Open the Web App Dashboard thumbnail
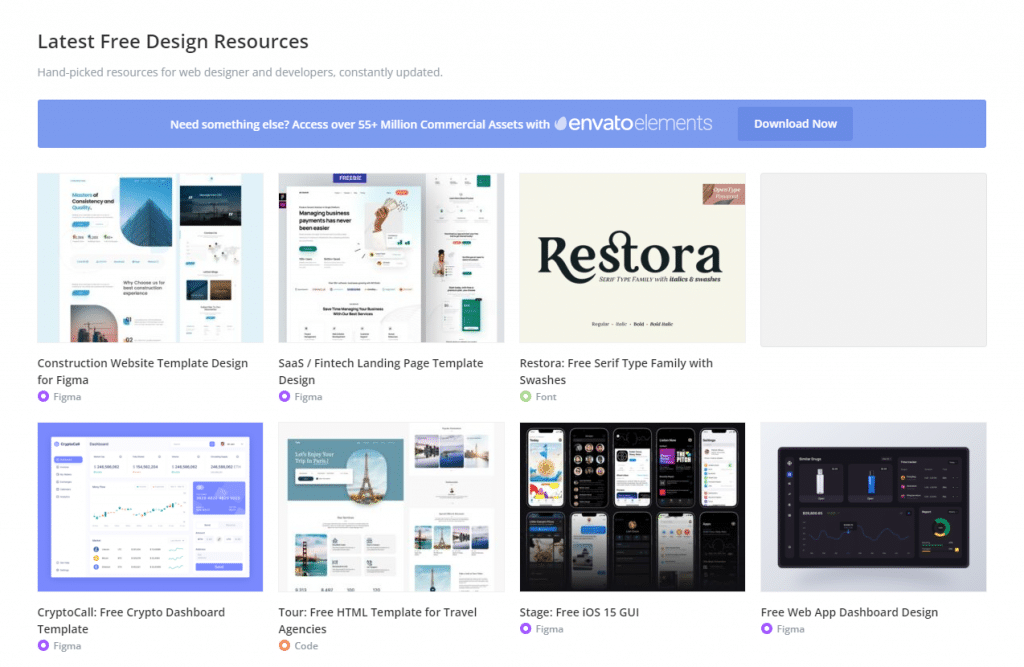 873,507
